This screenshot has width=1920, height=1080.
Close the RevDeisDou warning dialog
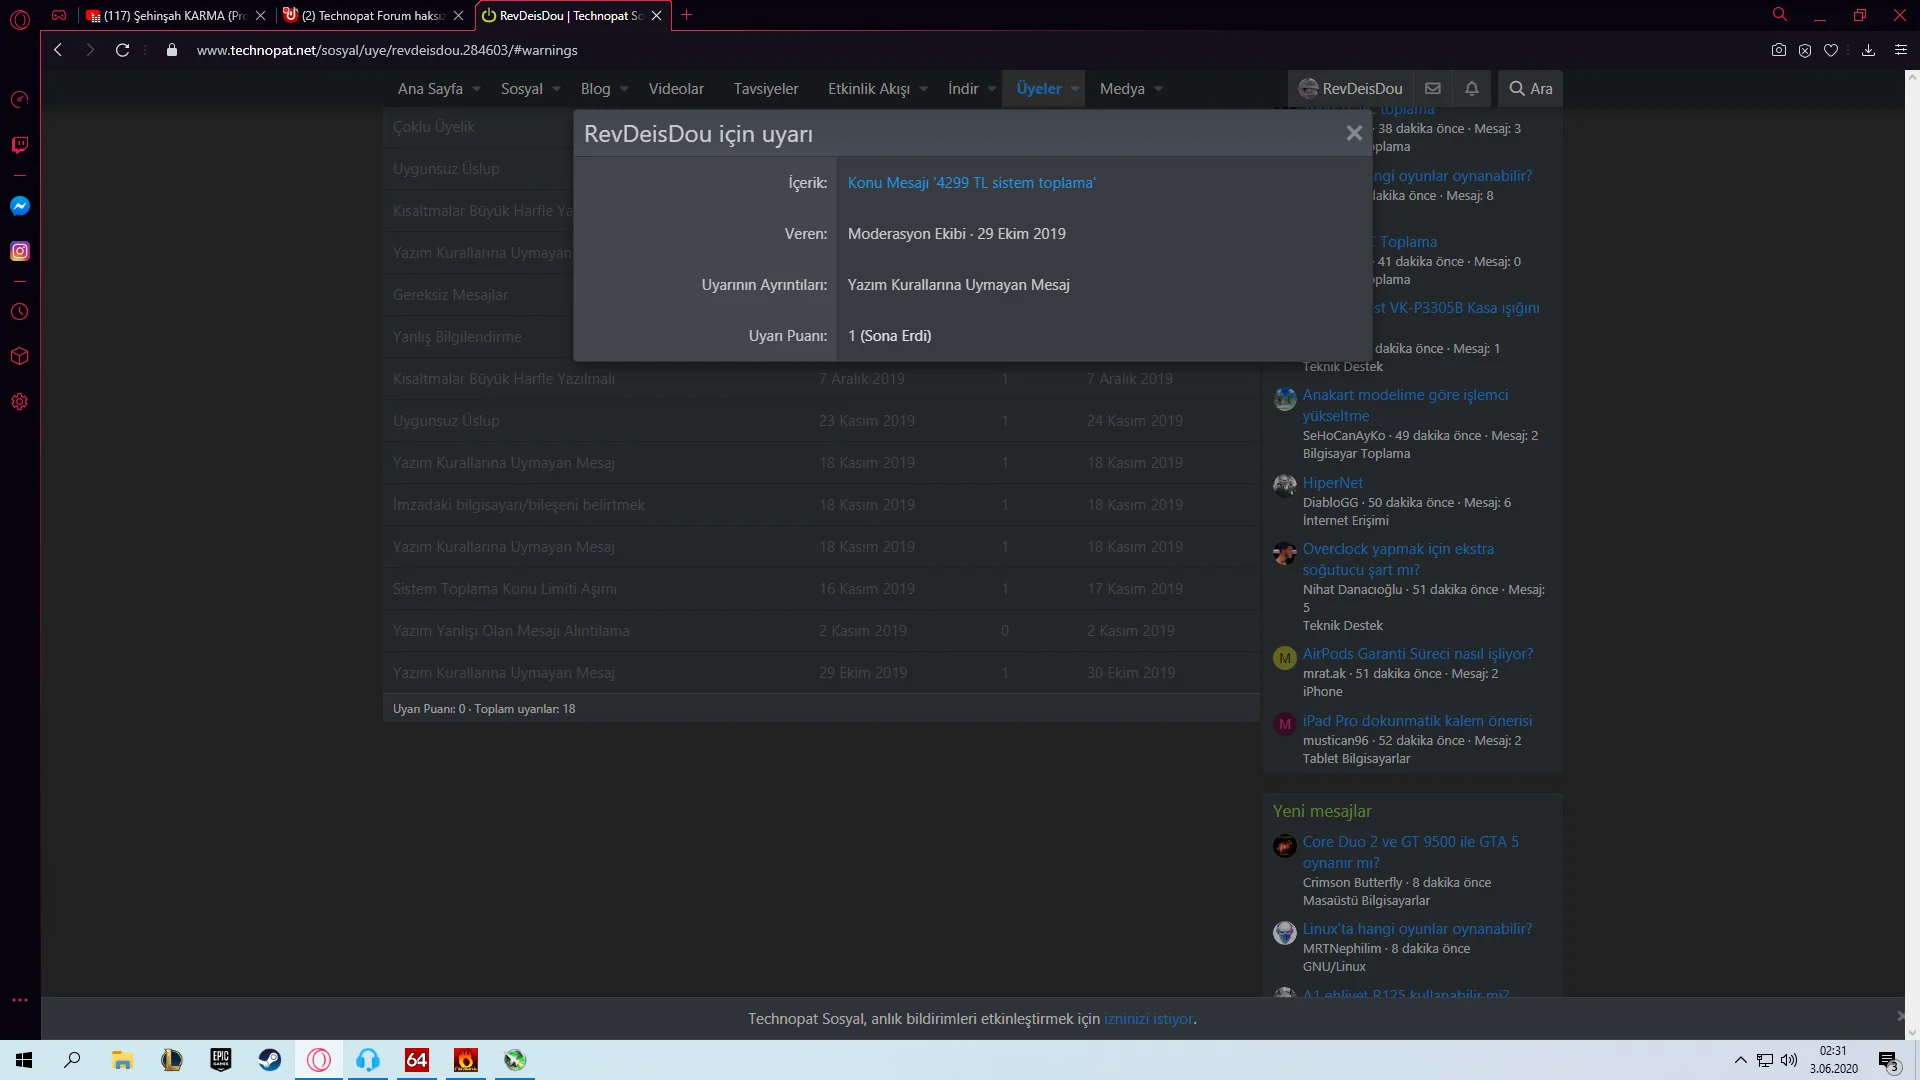[x=1354, y=133]
